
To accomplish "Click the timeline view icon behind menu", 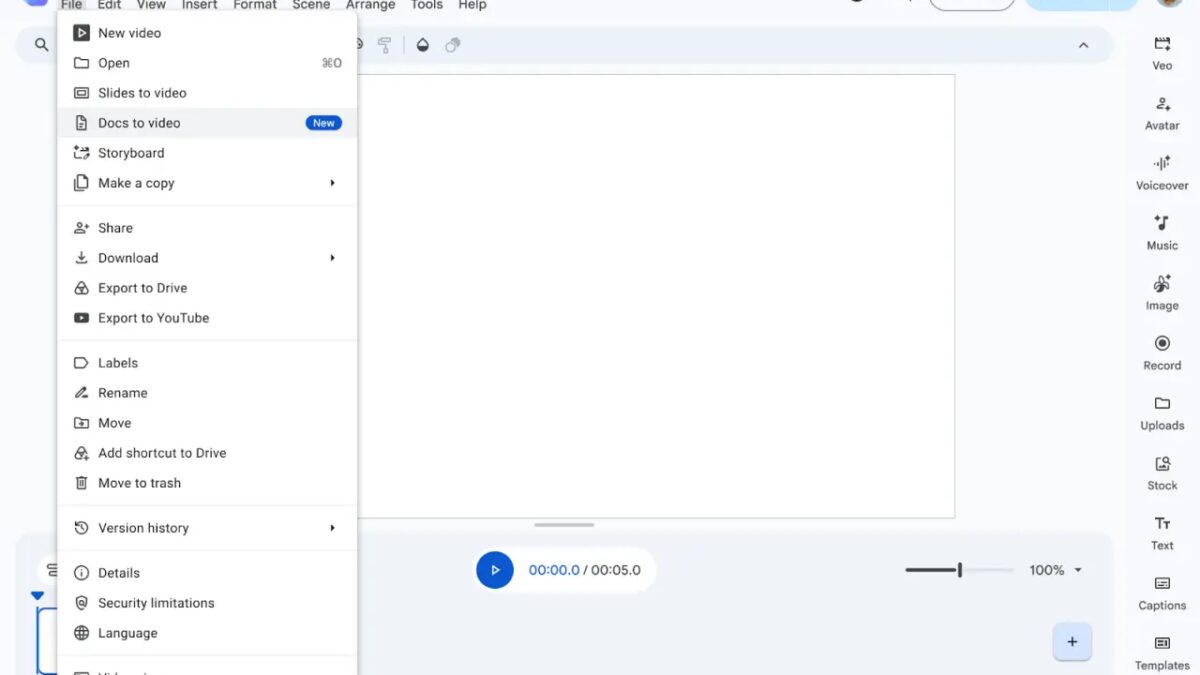I will [50, 570].
